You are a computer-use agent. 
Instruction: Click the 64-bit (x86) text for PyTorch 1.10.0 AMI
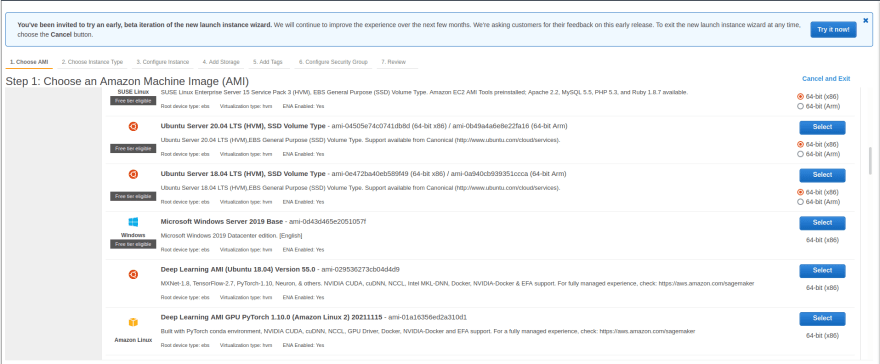click(x=822, y=335)
